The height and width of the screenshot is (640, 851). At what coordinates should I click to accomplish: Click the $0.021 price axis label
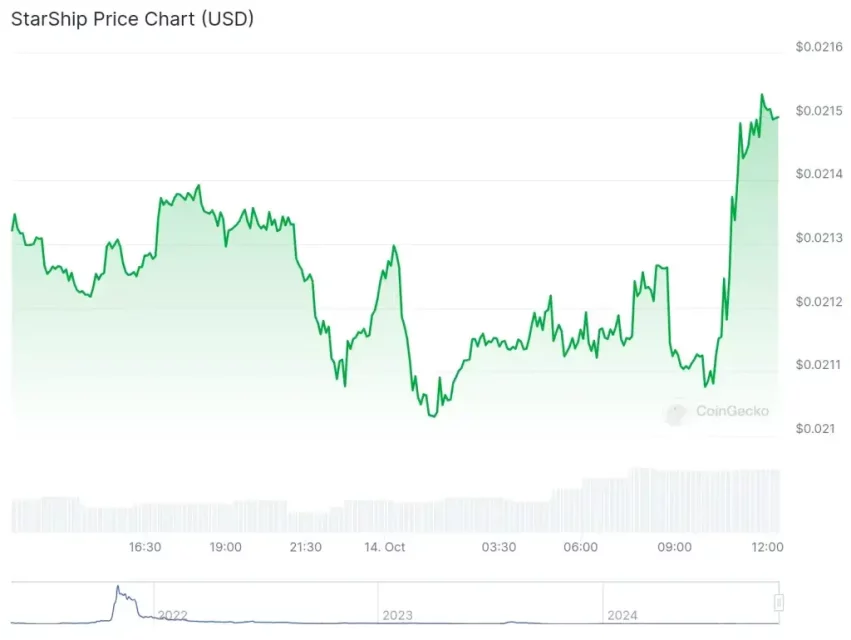(x=814, y=429)
